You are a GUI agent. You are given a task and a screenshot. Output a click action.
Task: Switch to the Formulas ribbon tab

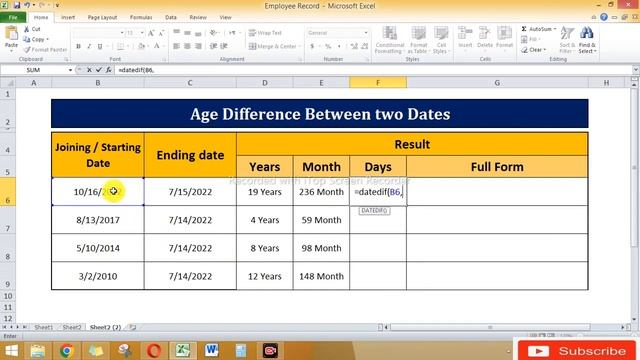pos(141,18)
